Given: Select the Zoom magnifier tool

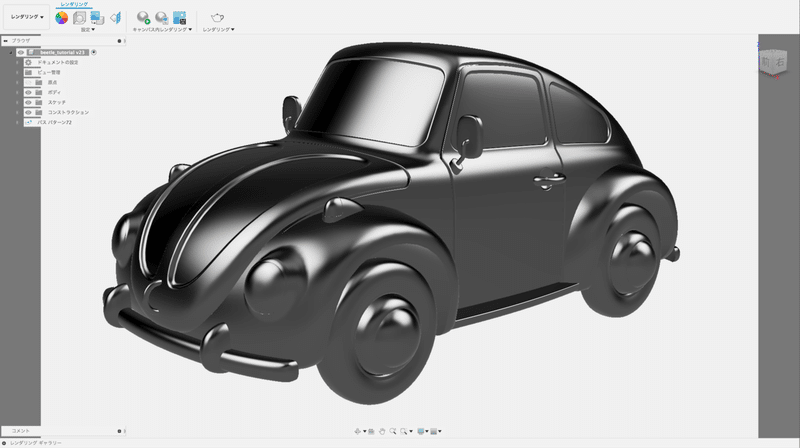Looking at the screenshot, I should coord(393,431).
